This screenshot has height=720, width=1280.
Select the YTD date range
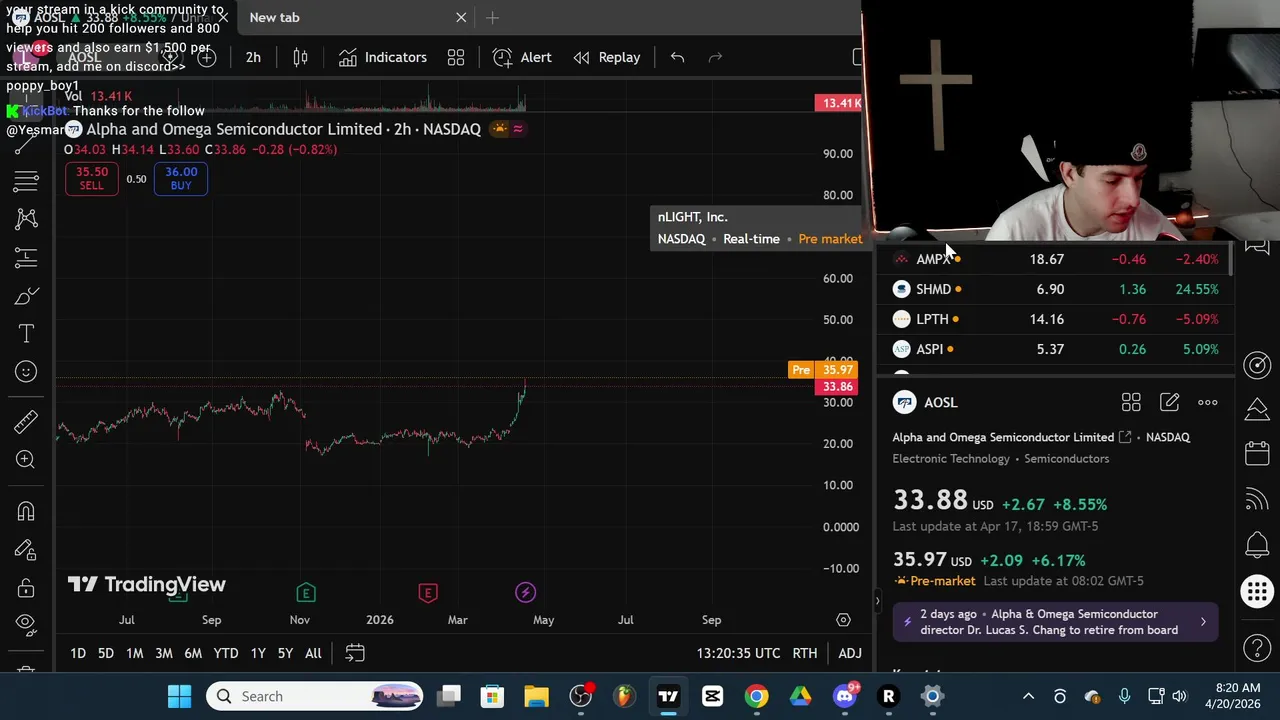pos(226,653)
